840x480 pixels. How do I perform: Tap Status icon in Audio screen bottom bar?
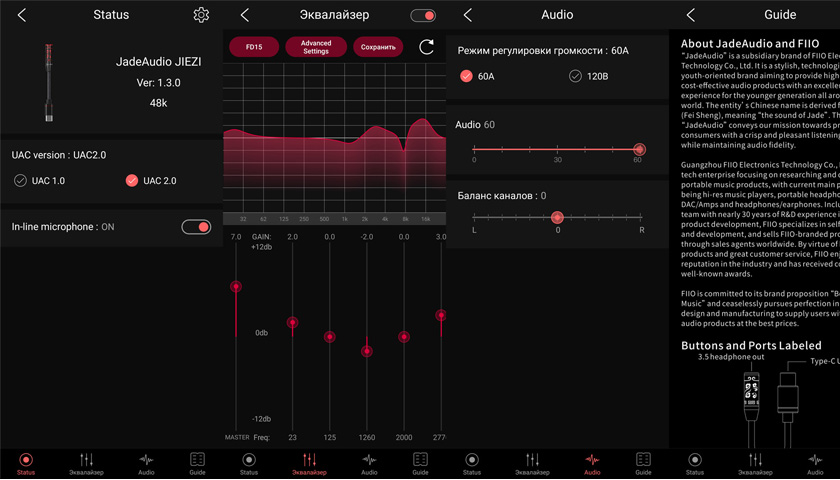[x=471, y=464]
